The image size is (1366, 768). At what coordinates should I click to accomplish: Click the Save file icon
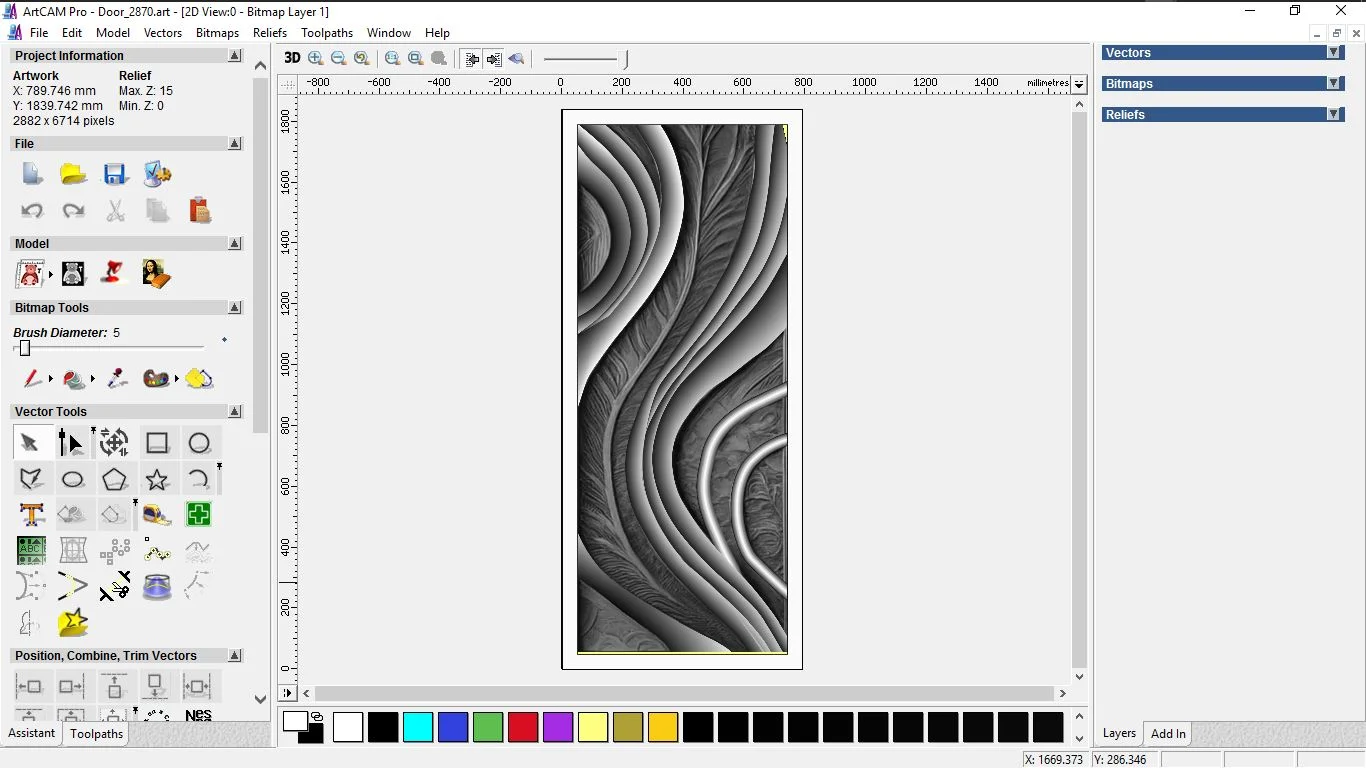coord(115,174)
